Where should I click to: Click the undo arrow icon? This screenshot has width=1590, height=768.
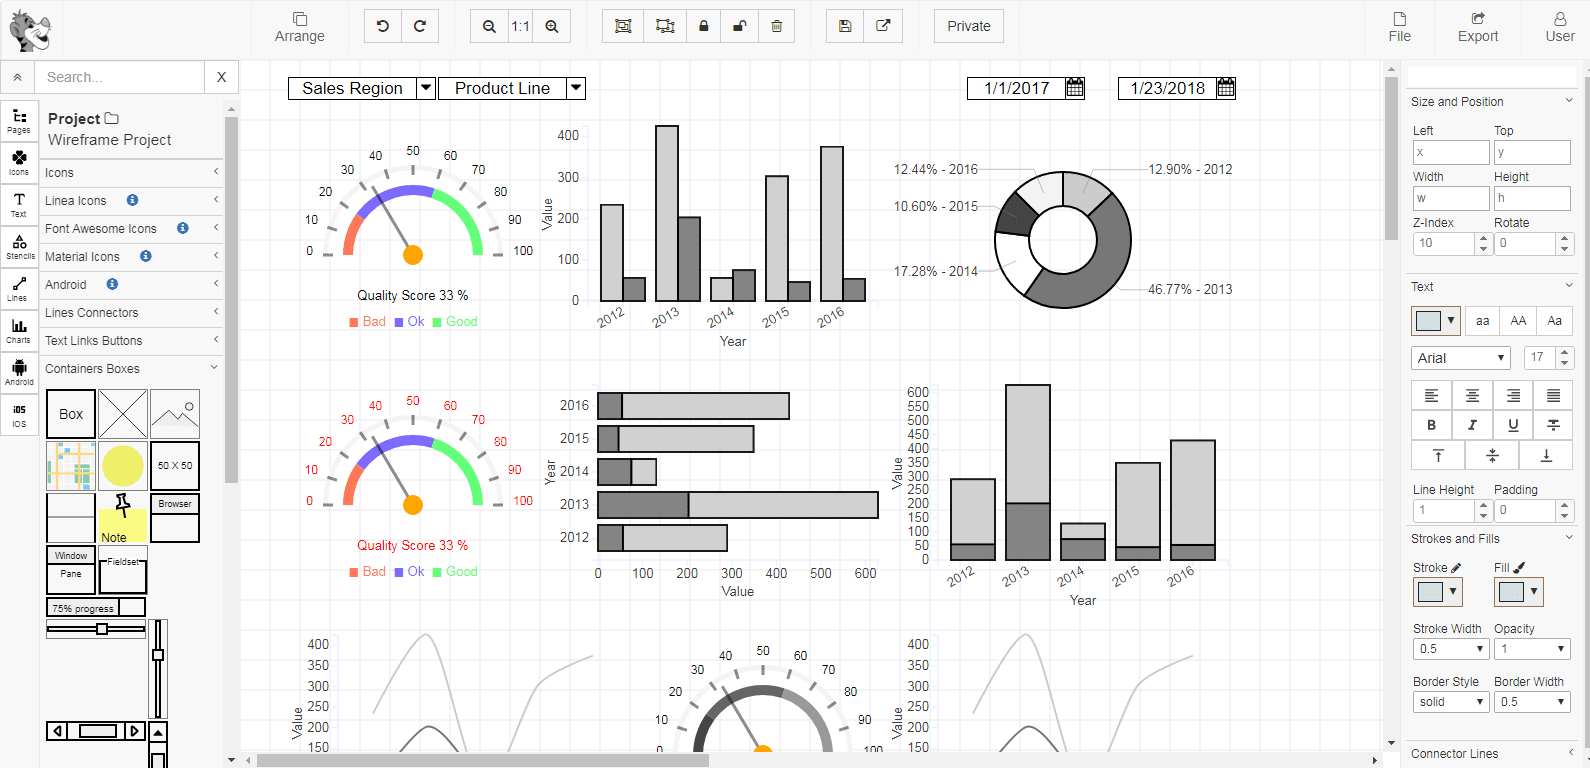[x=382, y=26]
